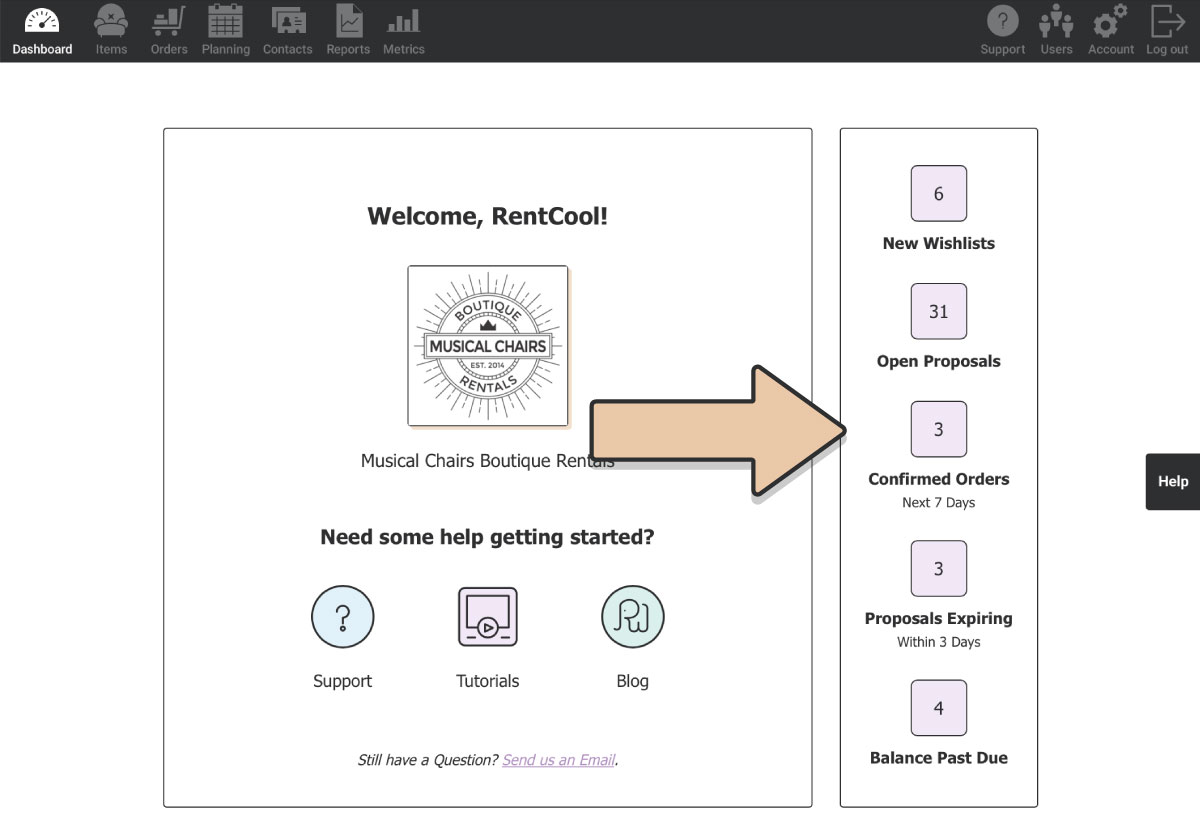The height and width of the screenshot is (838, 1200).
Task: Click the Confirmed Orders label
Action: pyautogui.click(x=938, y=479)
